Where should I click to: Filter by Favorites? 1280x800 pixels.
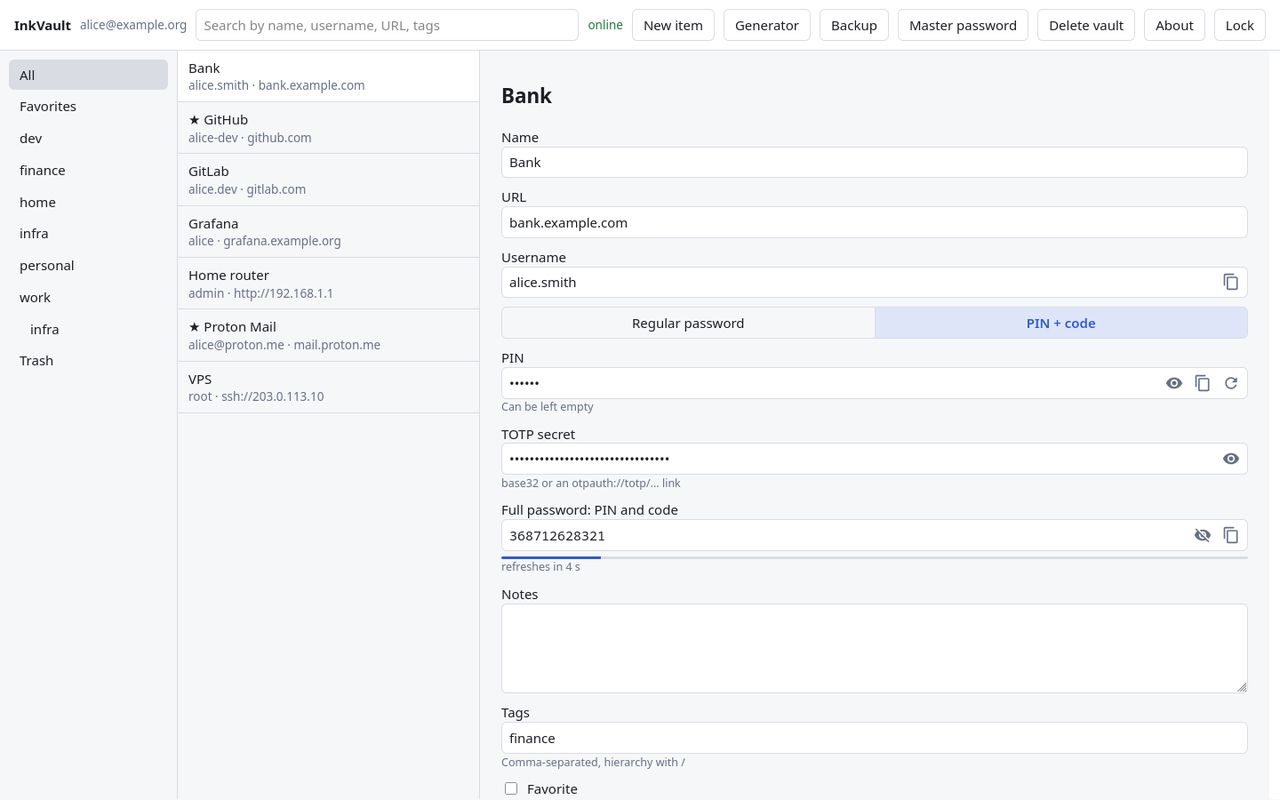point(89,106)
